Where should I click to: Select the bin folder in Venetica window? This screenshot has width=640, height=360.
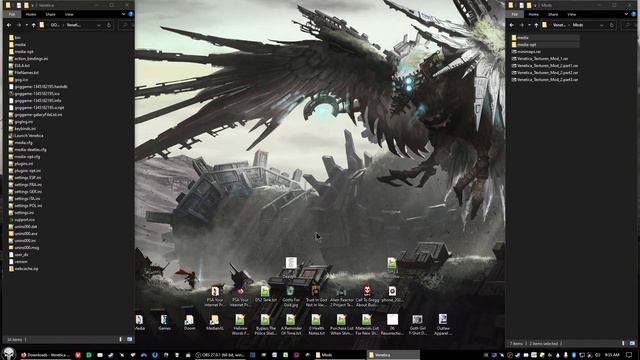click(15, 38)
